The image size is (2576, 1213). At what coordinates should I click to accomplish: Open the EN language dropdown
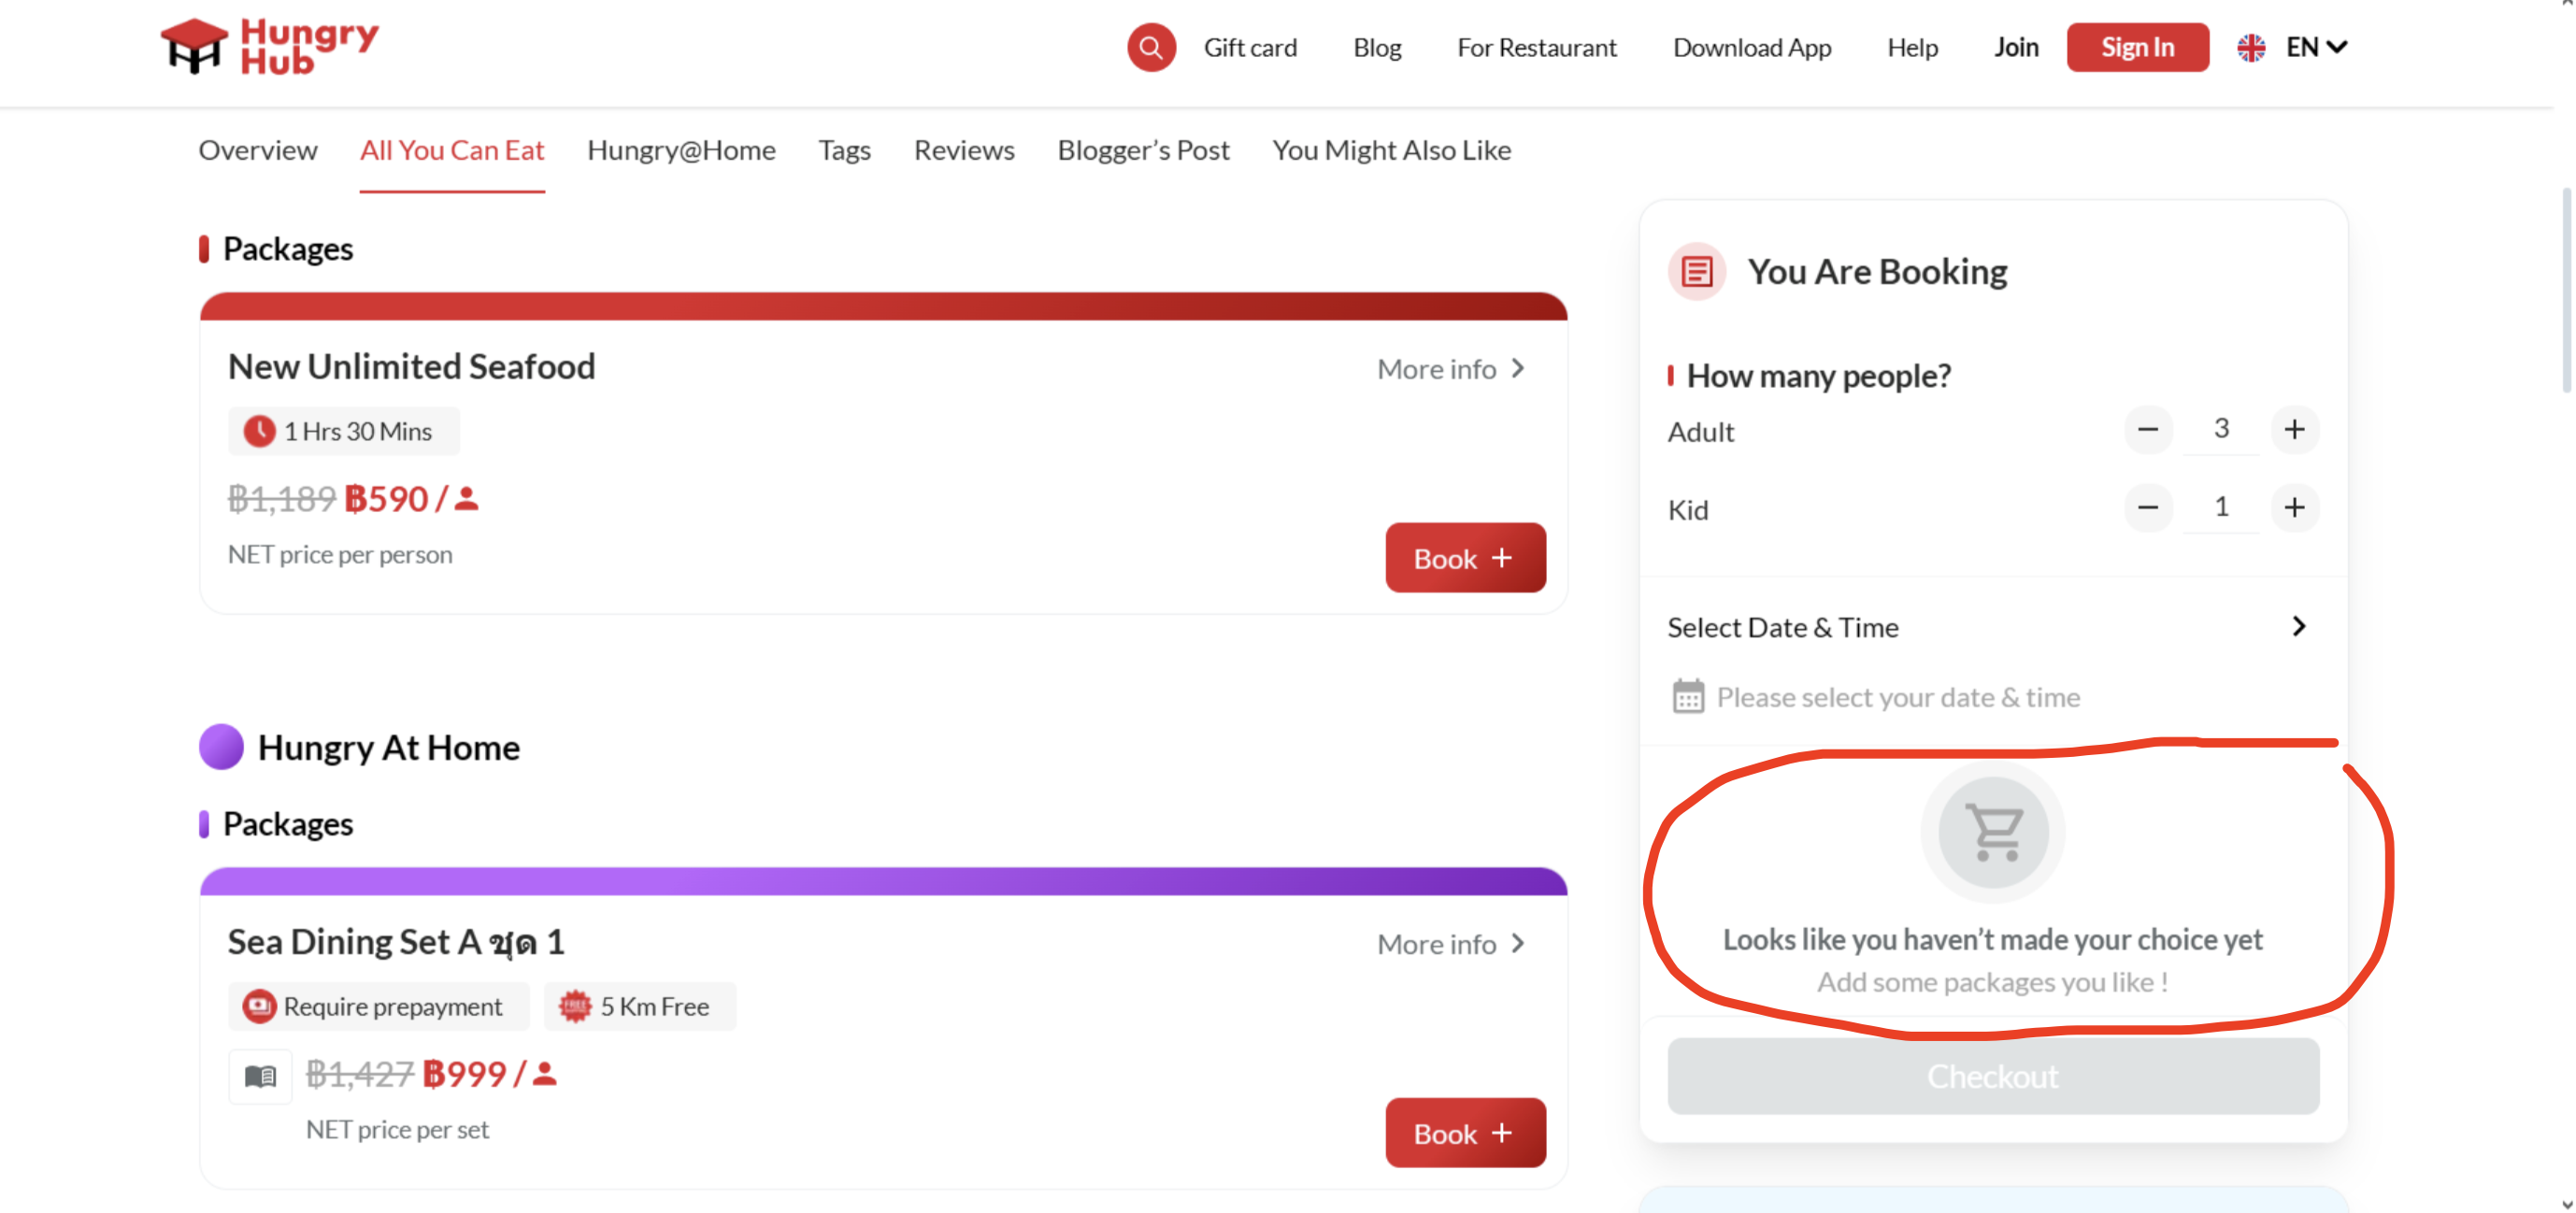2316,47
